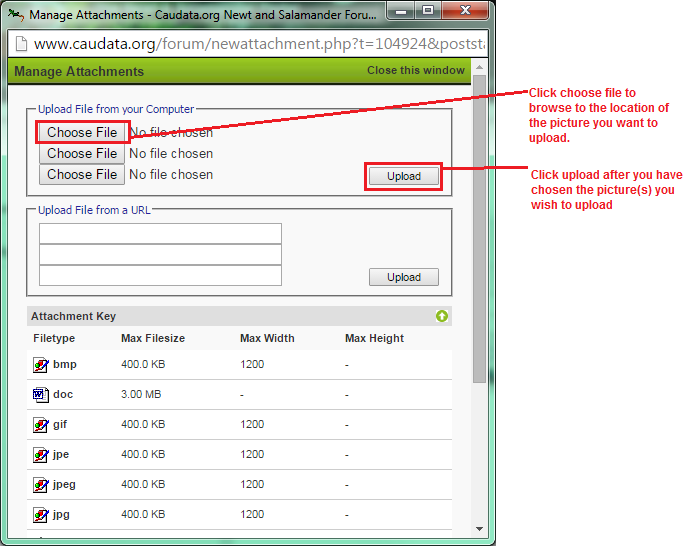The image size is (686, 546).
Task: Click the scrollbar down arrow
Action: [479, 527]
